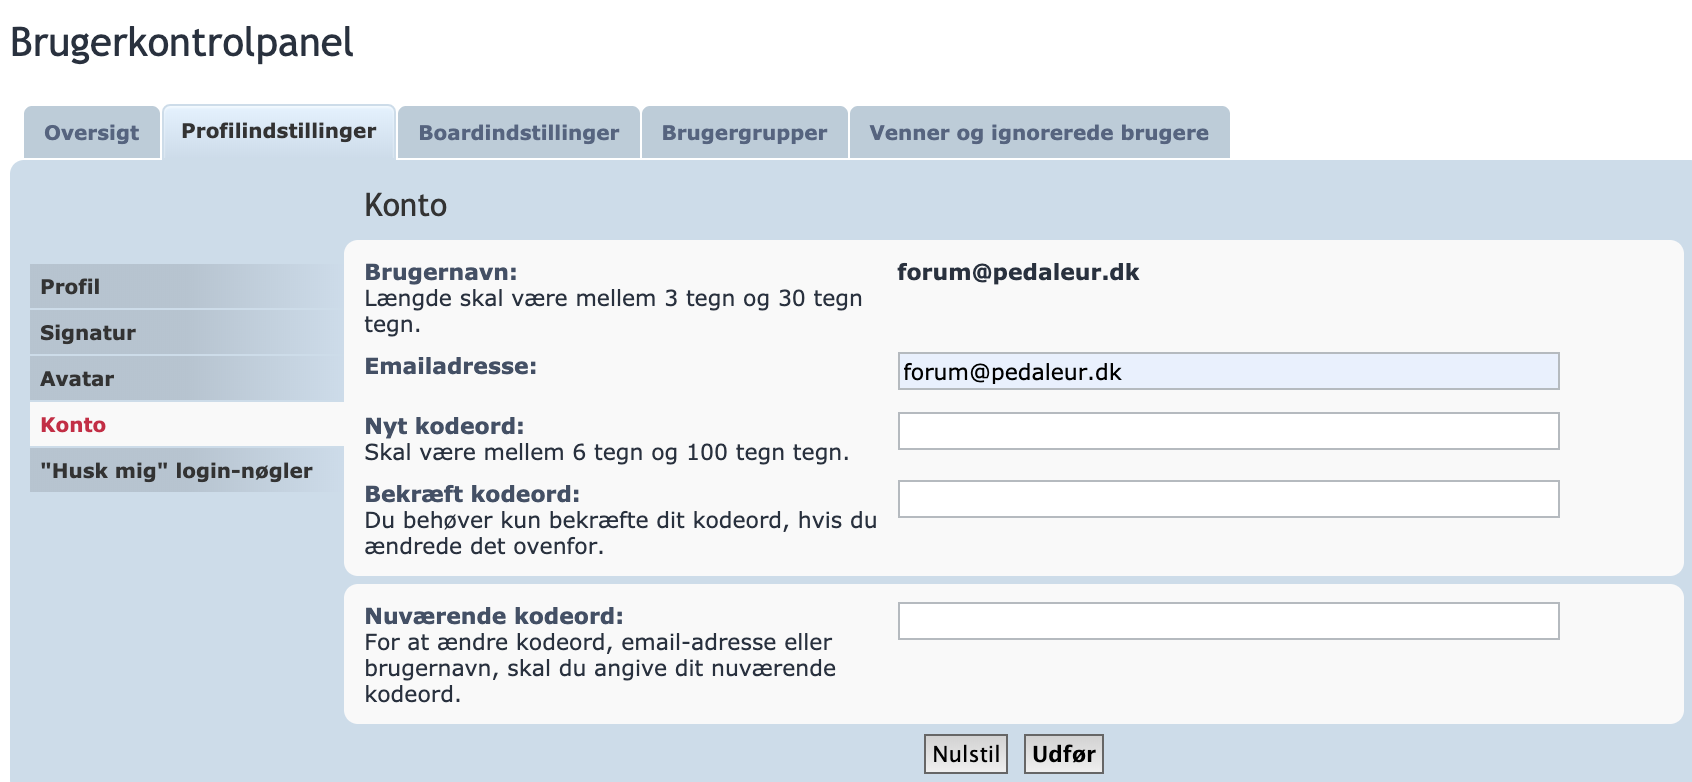Screen dimensions: 1692x782
Task: Switch to the Boardindstillinger tab
Action: [518, 133]
